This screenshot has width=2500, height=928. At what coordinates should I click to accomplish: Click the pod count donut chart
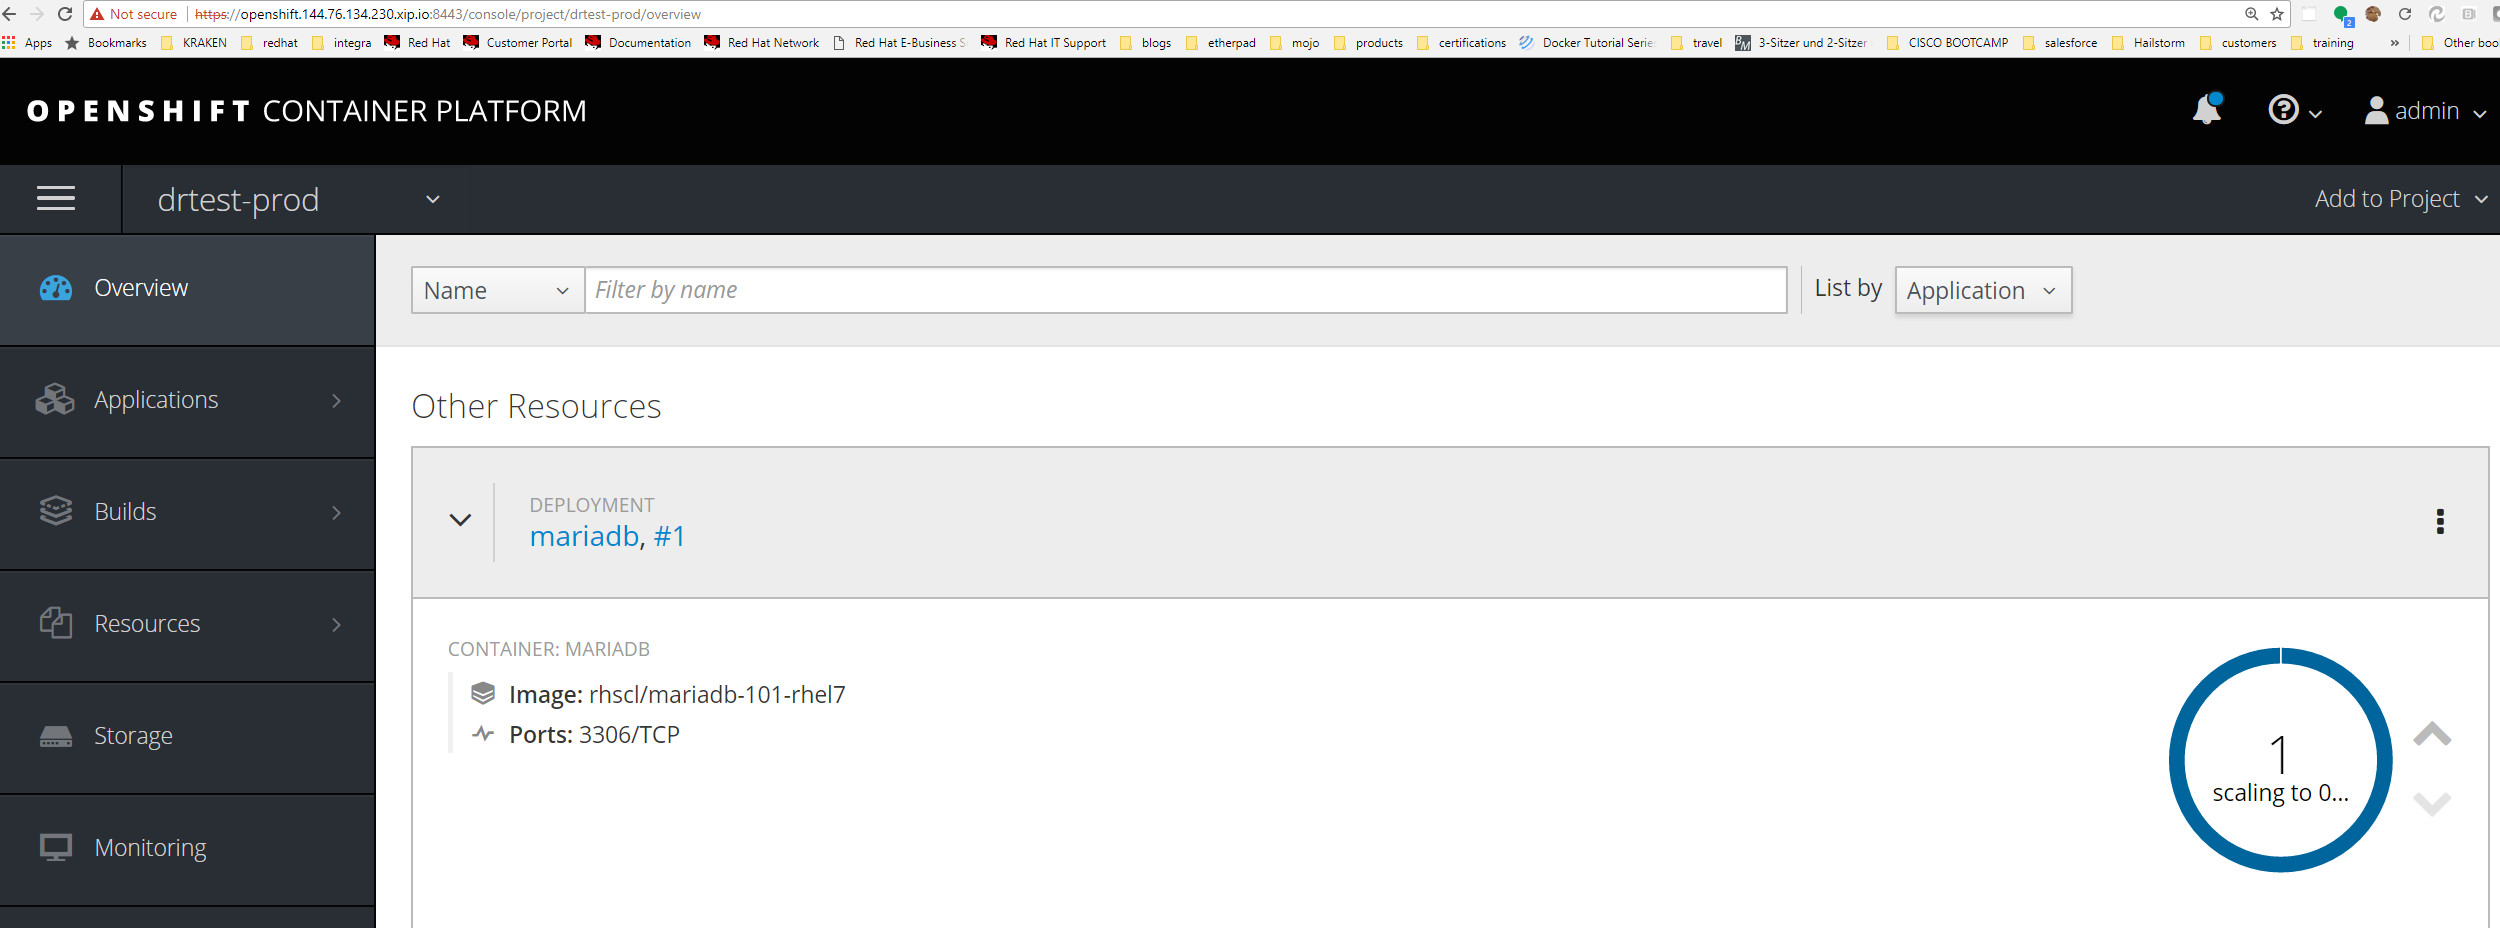click(2280, 760)
